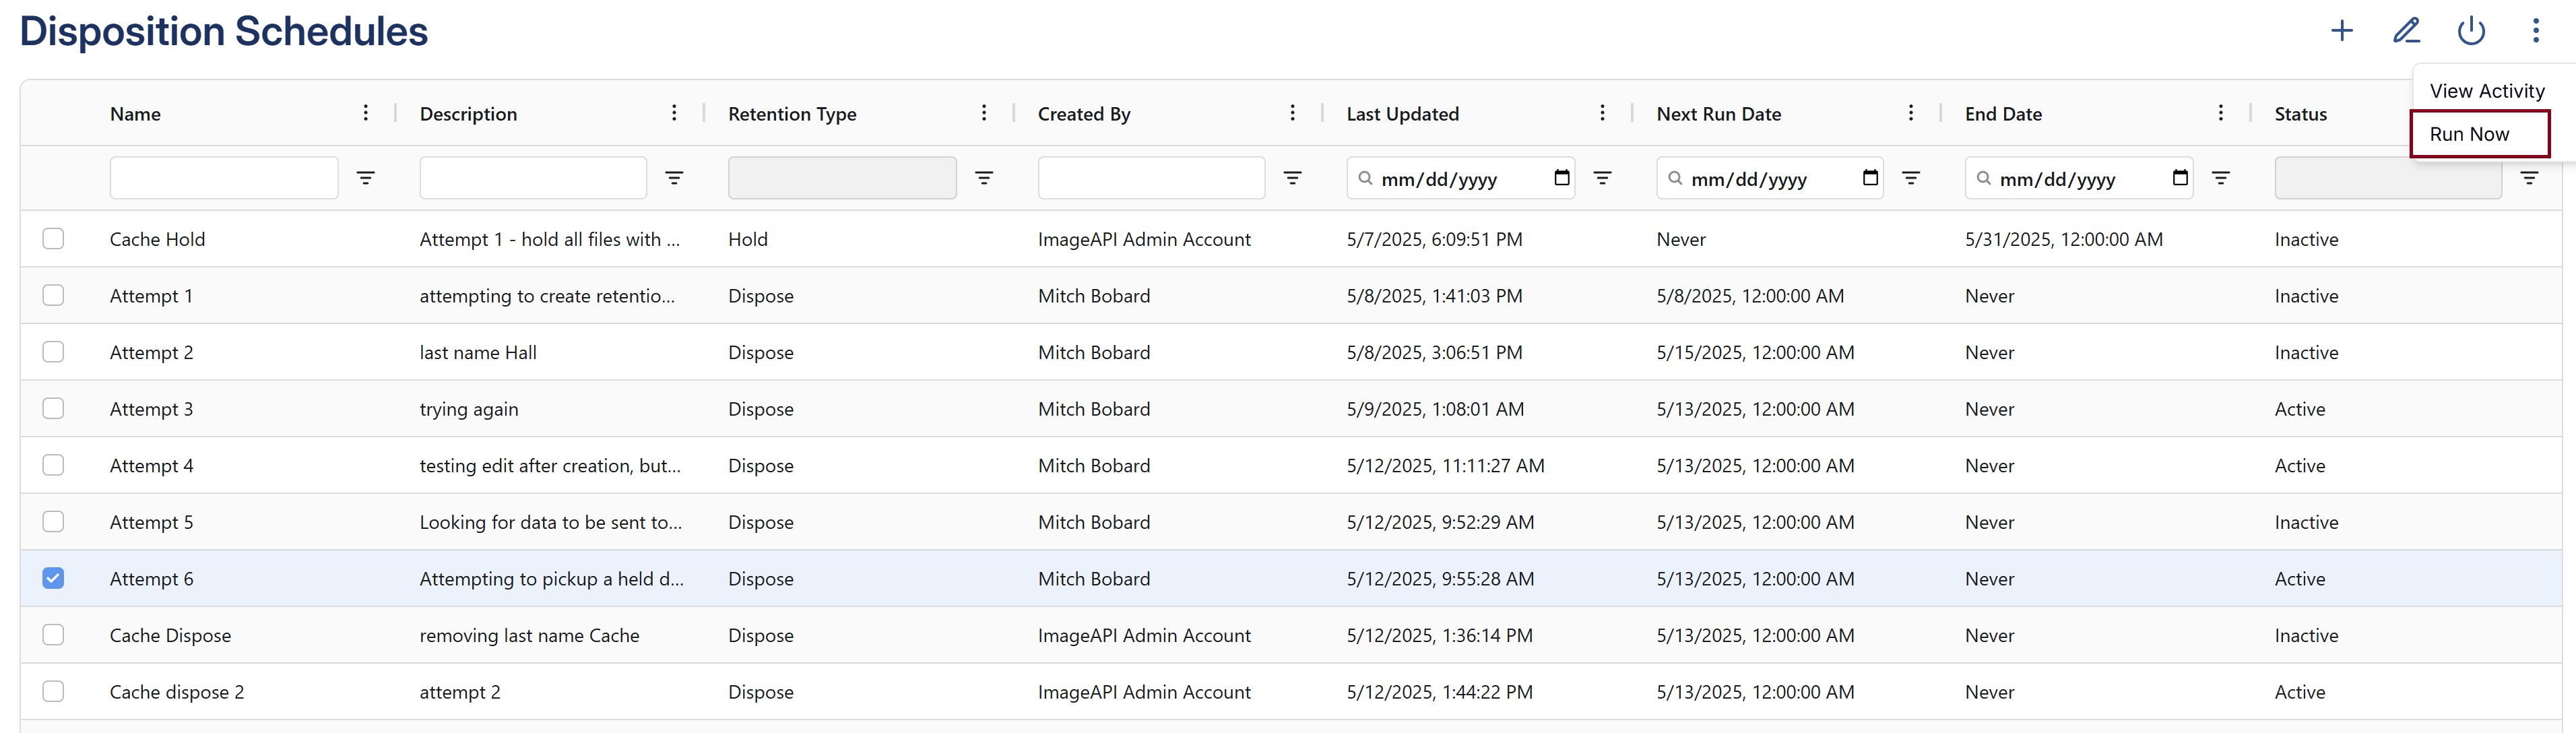Sort by the Retention Type column header
This screenshot has width=2576, height=733.
coord(792,114)
